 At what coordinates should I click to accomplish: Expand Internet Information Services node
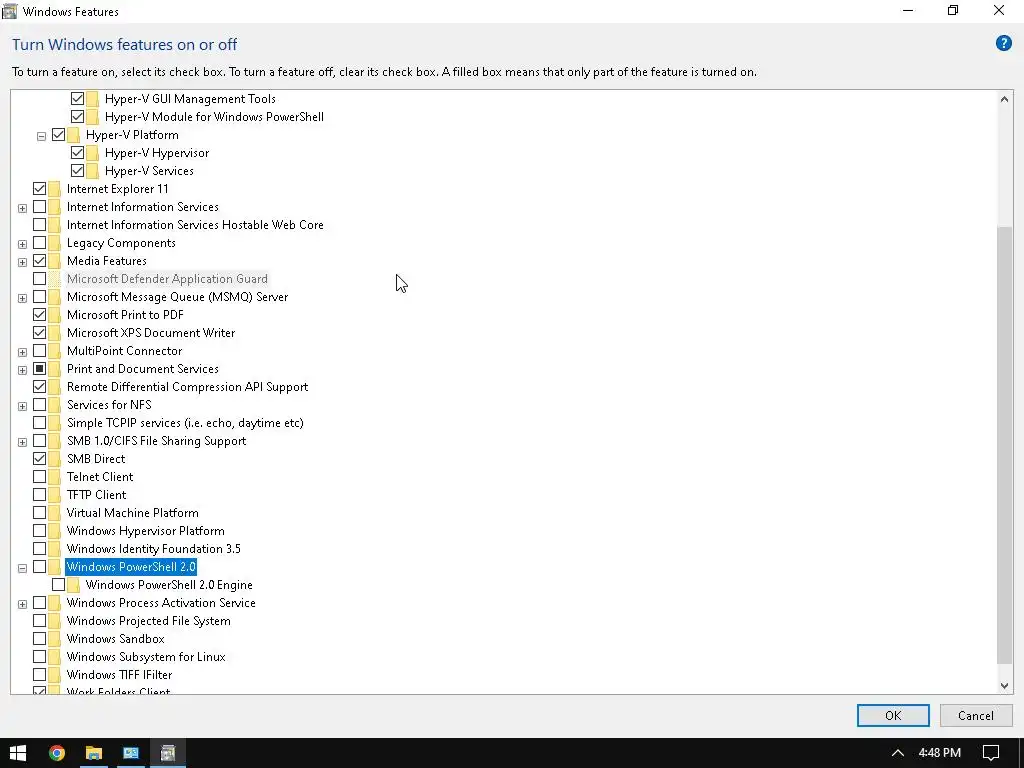point(22,208)
